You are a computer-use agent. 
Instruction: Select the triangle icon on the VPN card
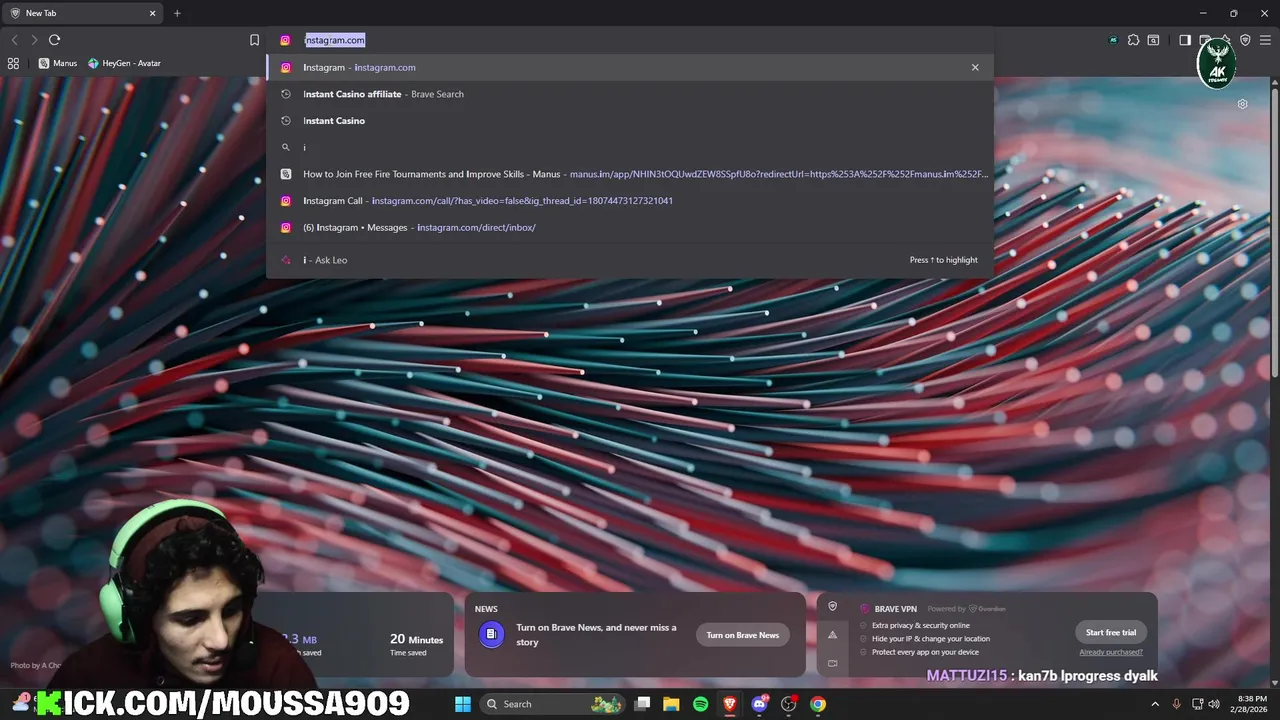point(832,635)
